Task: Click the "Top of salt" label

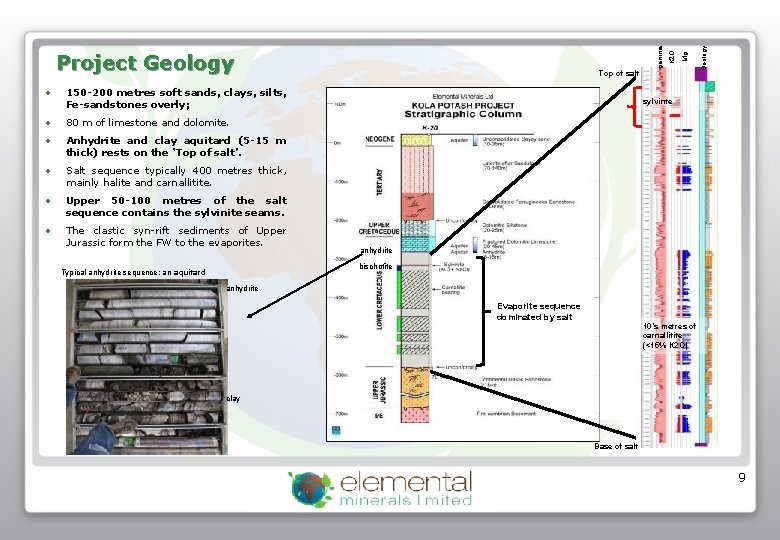Action: coord(618,73)
